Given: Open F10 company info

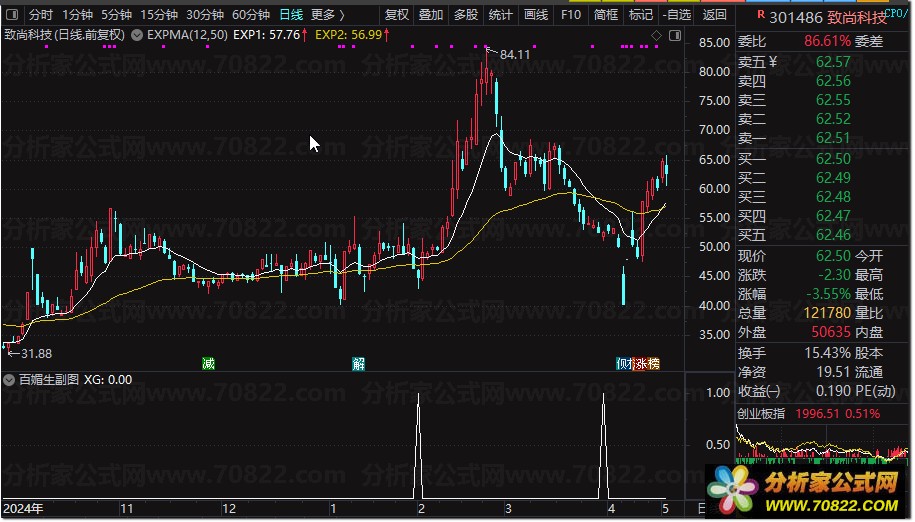Looking at the screenshot, I should (571, 15).
